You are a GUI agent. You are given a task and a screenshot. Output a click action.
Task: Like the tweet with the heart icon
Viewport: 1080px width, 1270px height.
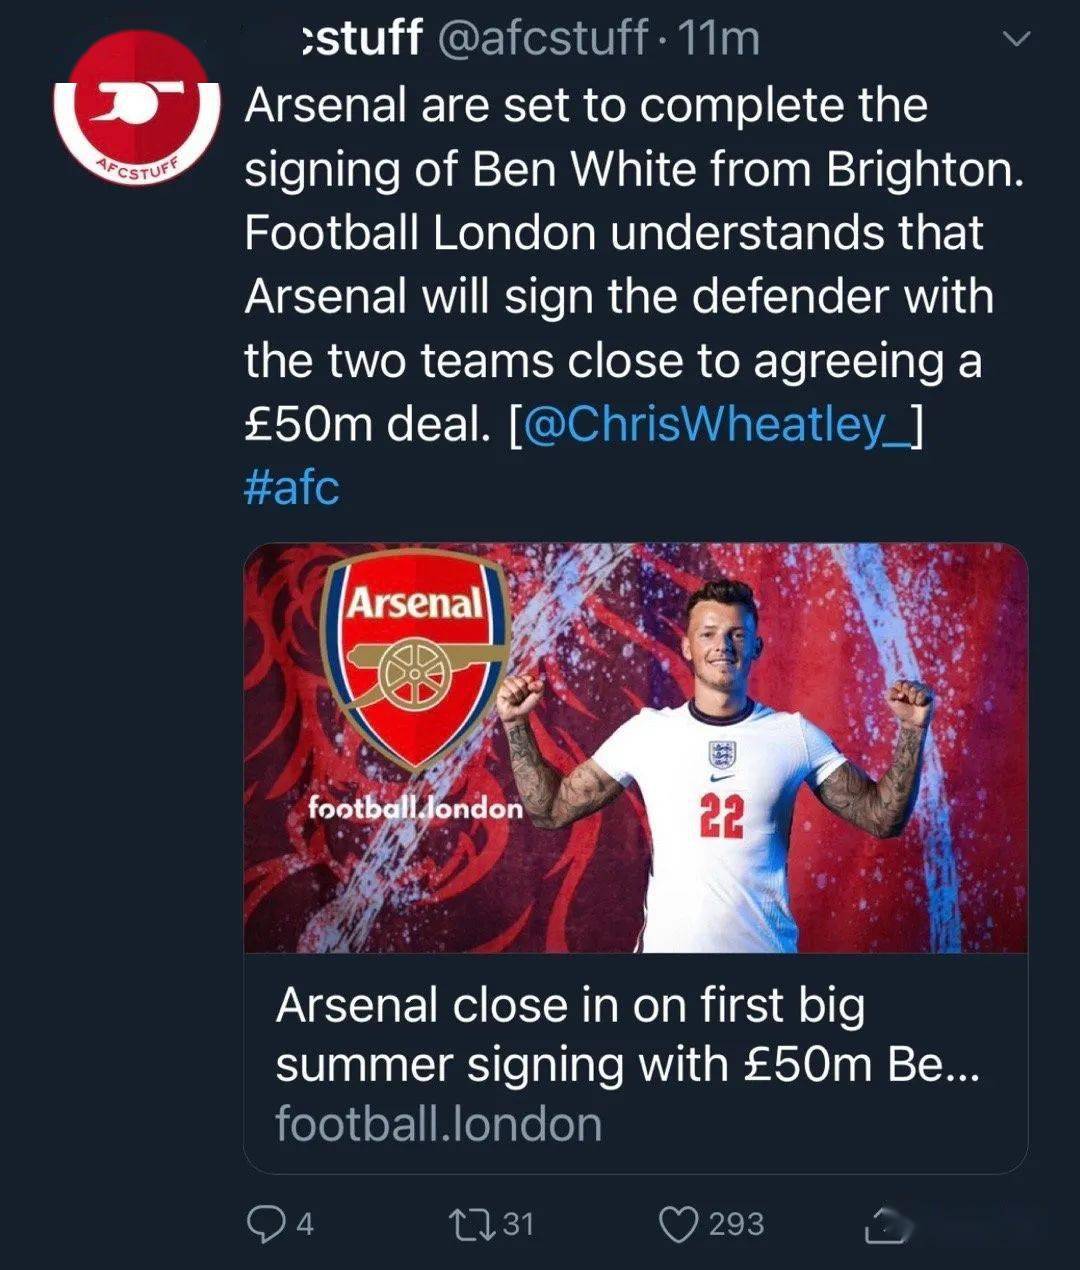click(x=680, y=1223)
